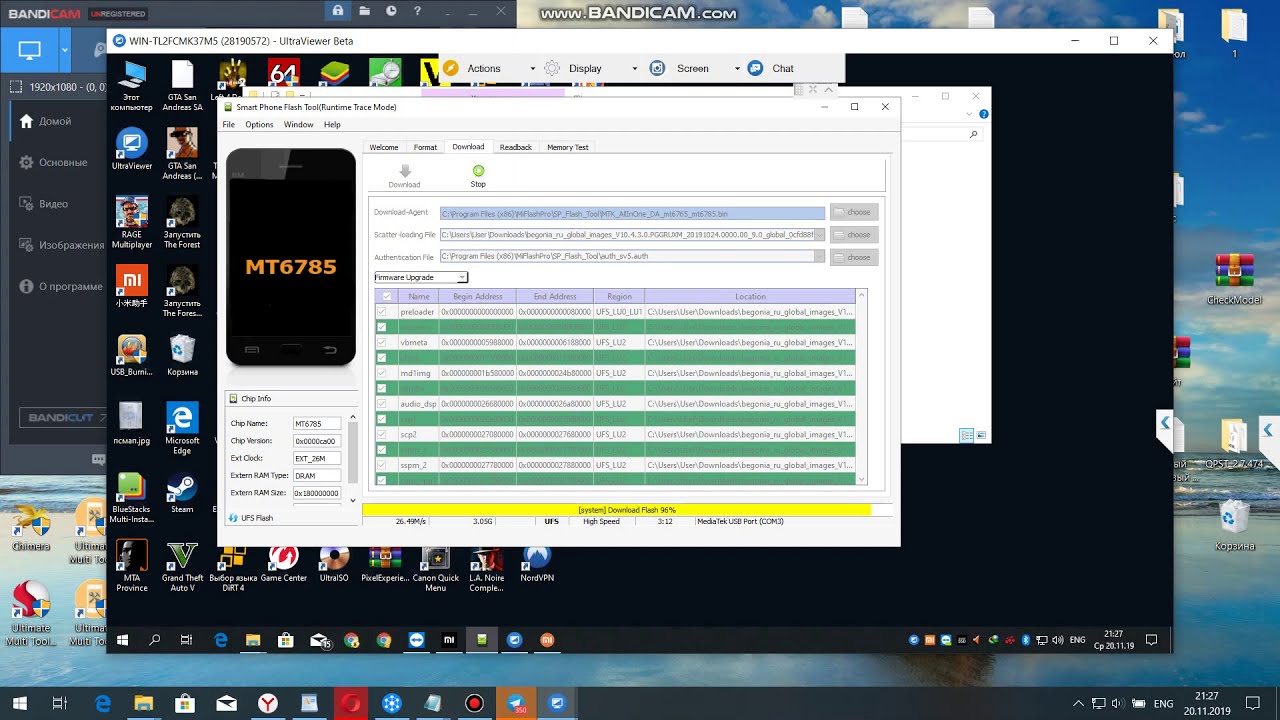The width and height of the screenshot is (1280, 720).
Task: Open the Корзина recycle bin in the remote desktop
Action: [182, 355]
